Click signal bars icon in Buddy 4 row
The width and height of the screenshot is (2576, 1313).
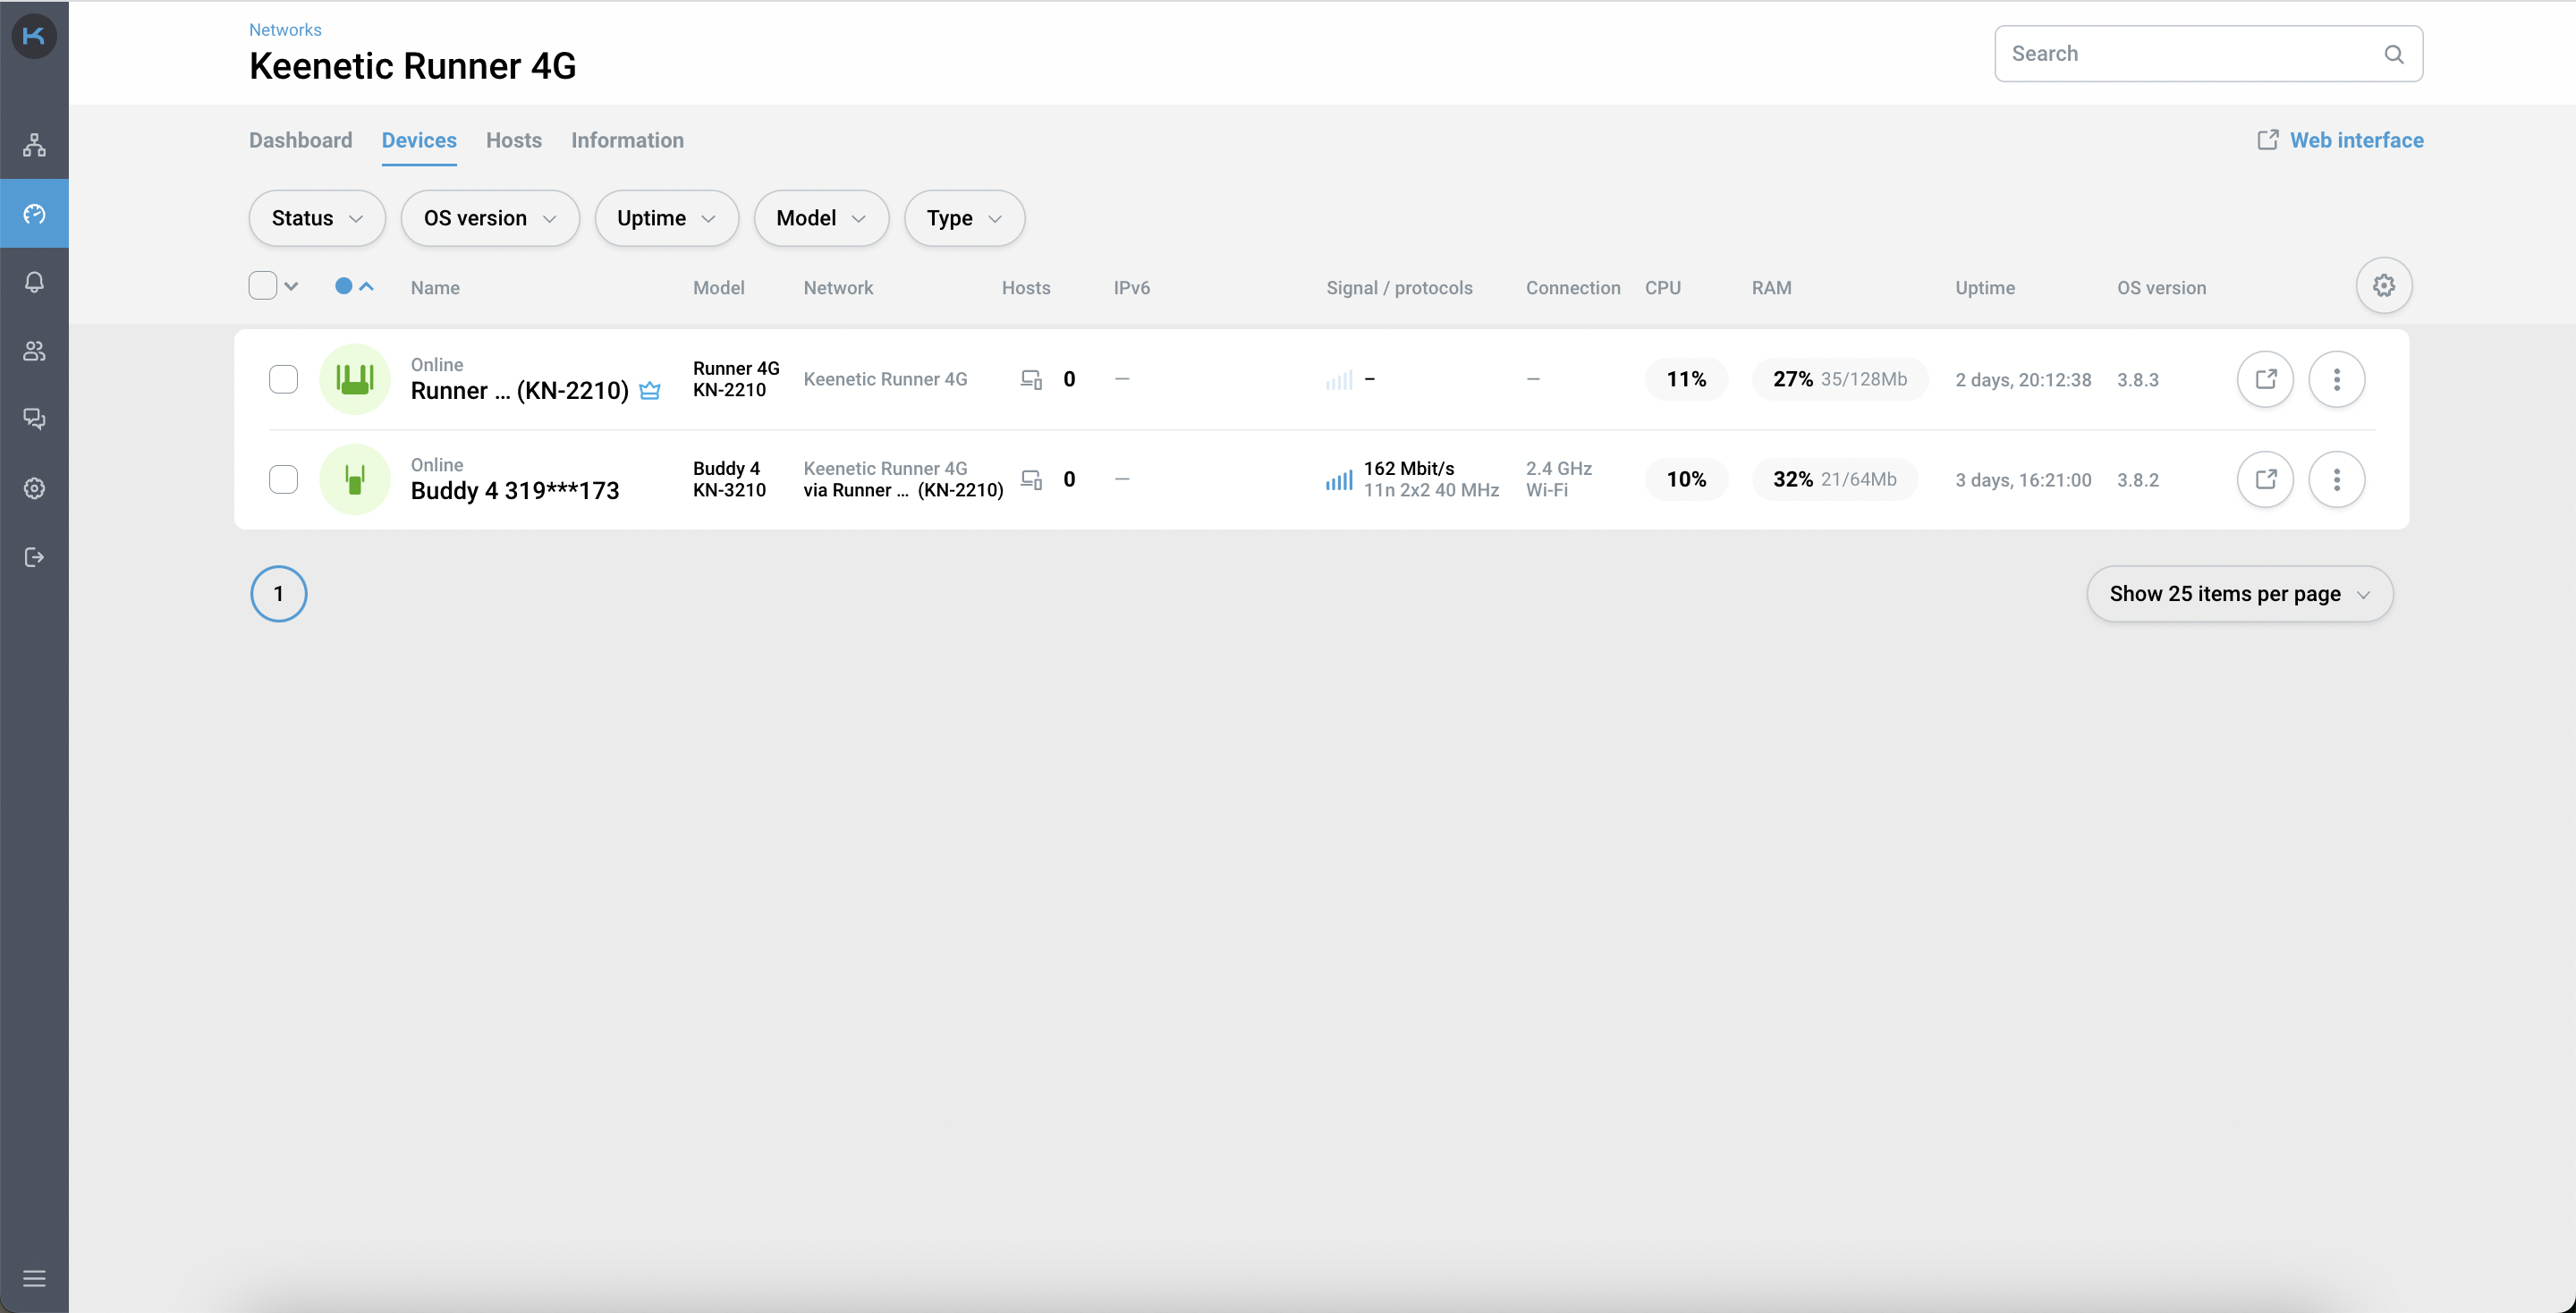[x=1339, y=481]
